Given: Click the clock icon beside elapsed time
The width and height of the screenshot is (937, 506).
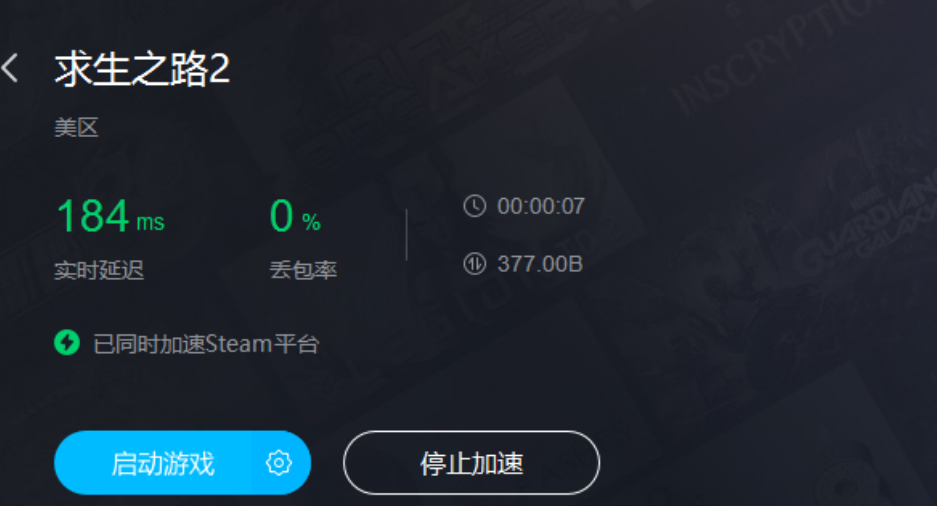Looking at the screenshot, I should tap(474, 206).
